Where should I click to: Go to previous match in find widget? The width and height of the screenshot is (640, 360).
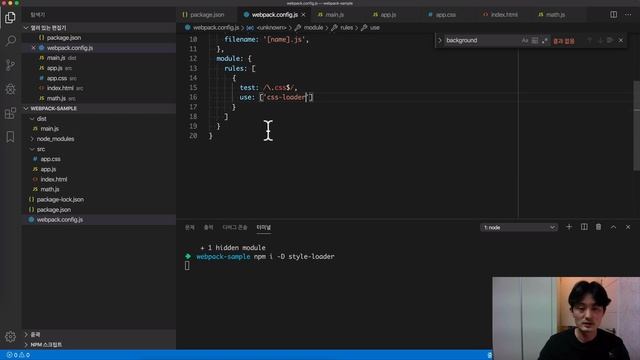coord(589,40)
